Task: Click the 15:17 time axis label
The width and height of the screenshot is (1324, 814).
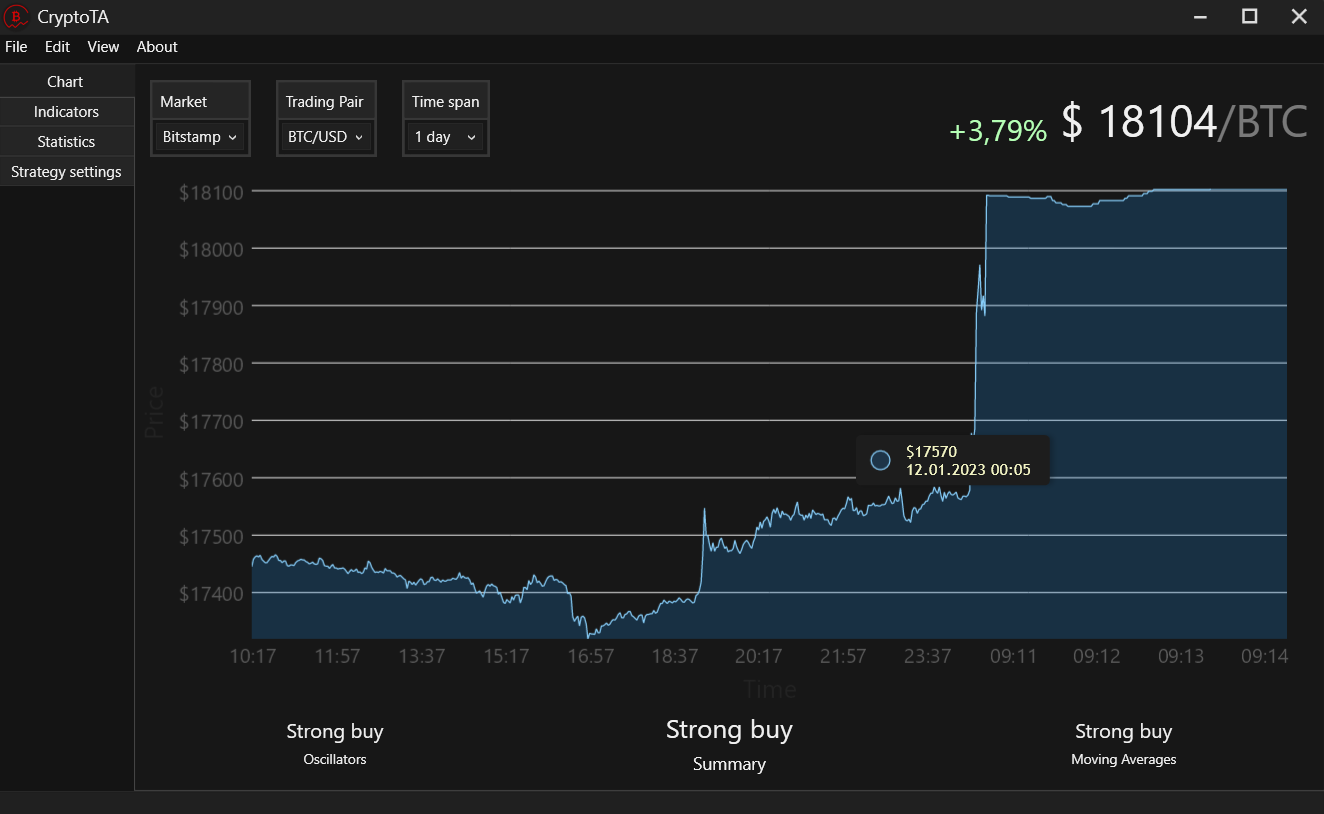Action: (506, 656)
